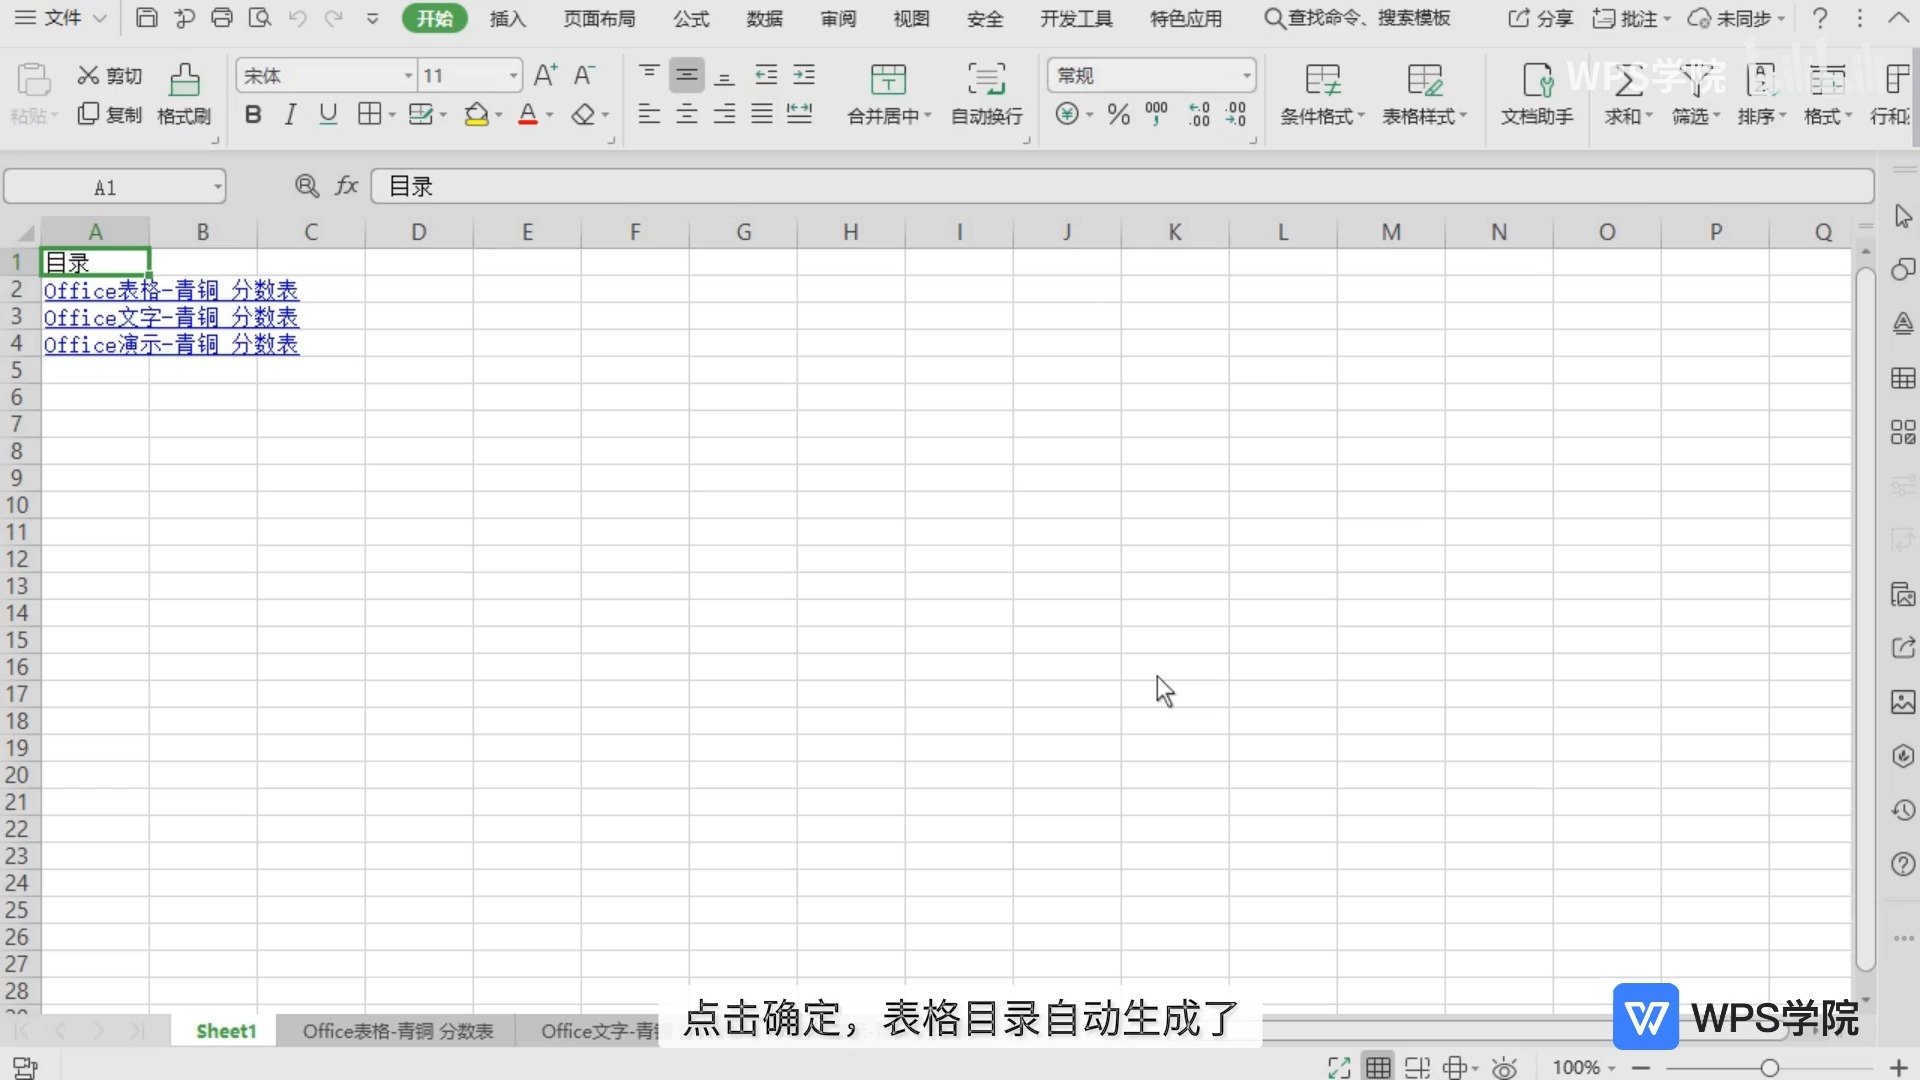Open Print Preview icon
The width and height of the screenshot is (1920, 1080).
pos(260,18)
